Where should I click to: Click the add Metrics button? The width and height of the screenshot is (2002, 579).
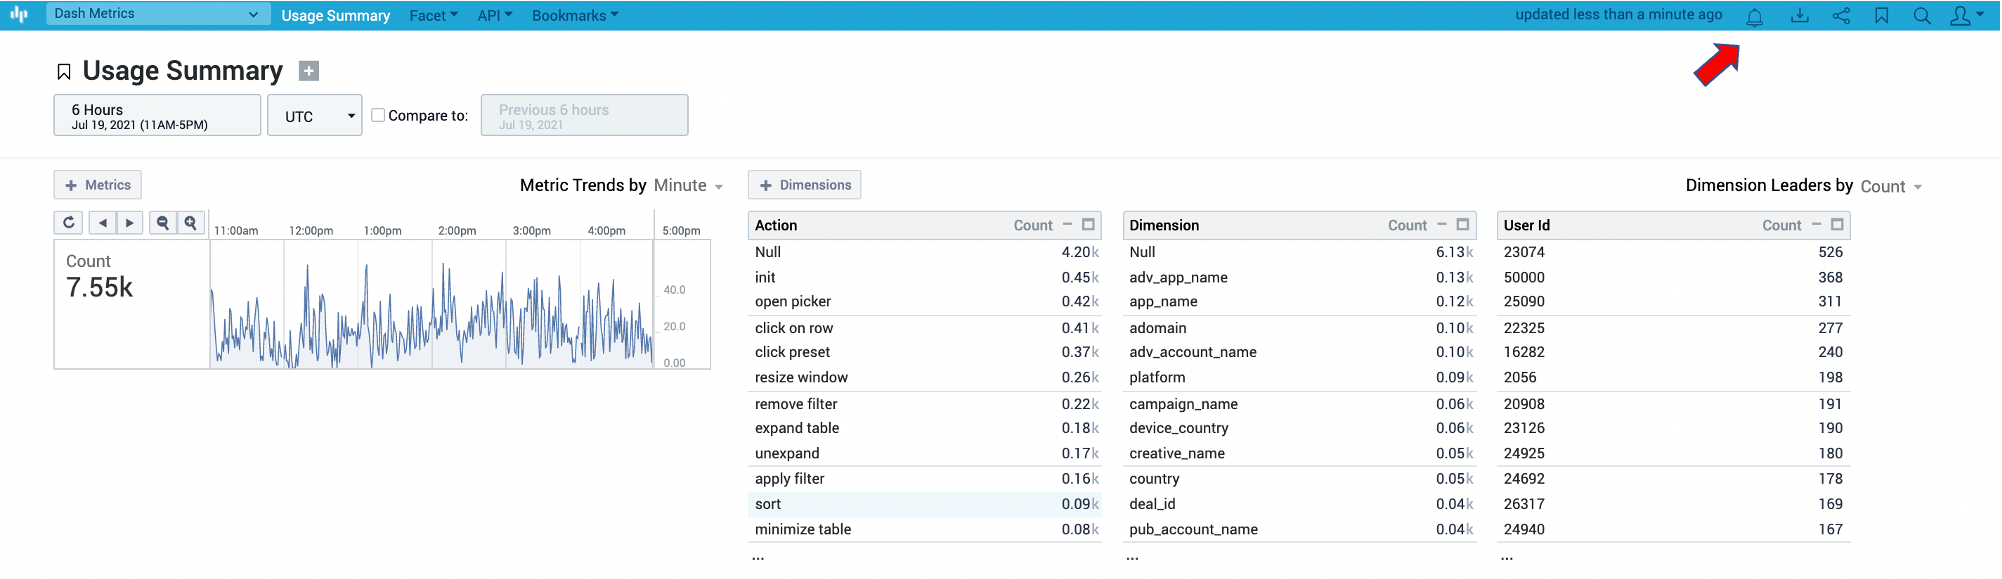(98, 185)
